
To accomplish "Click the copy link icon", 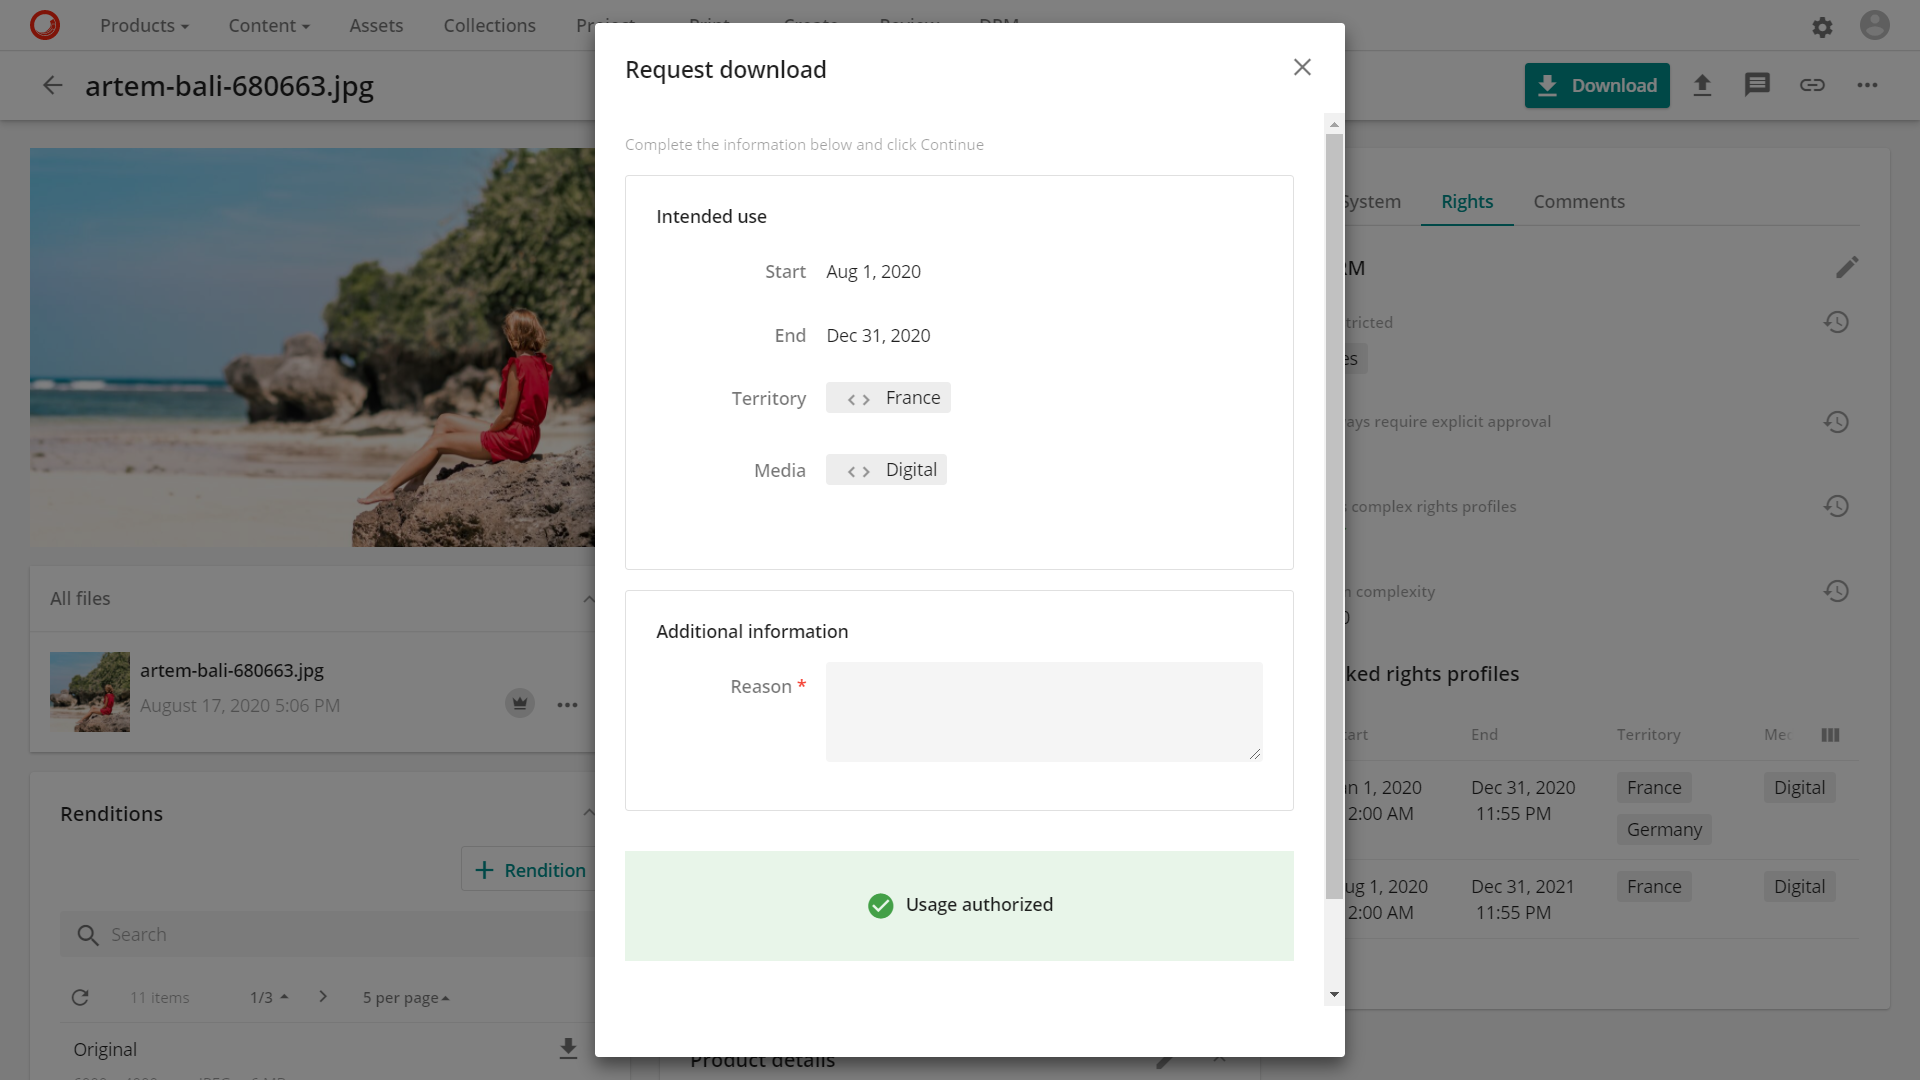I will (1812, 85).
